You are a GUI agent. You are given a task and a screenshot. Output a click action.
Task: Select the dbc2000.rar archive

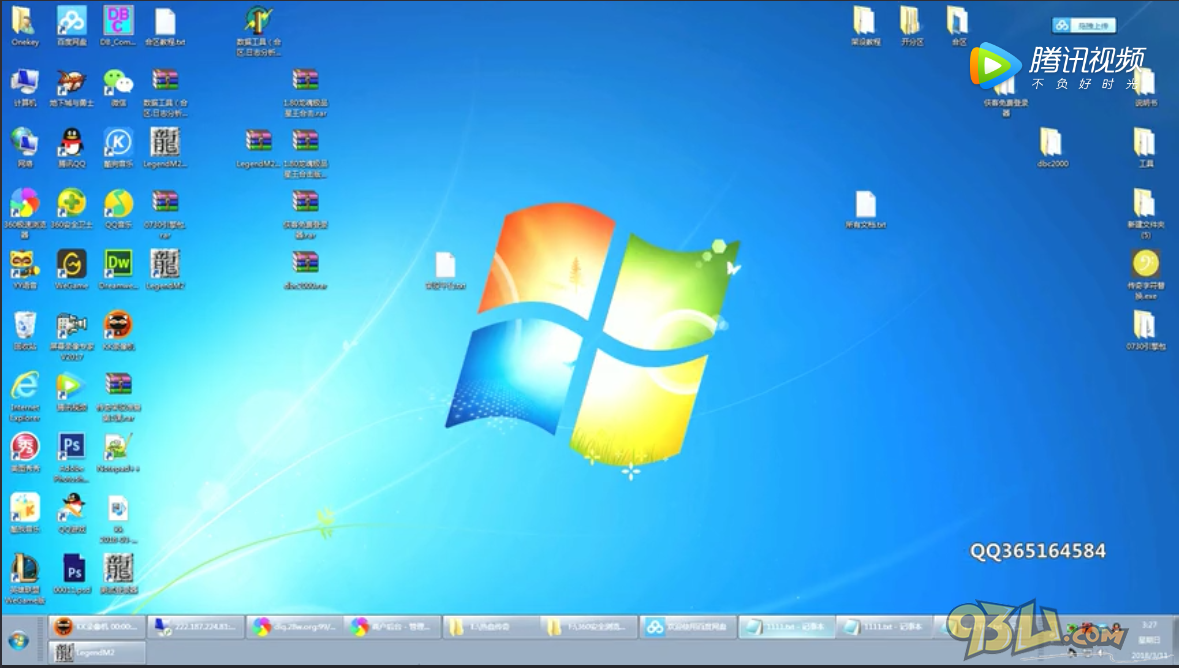click(x=305, y=270)
